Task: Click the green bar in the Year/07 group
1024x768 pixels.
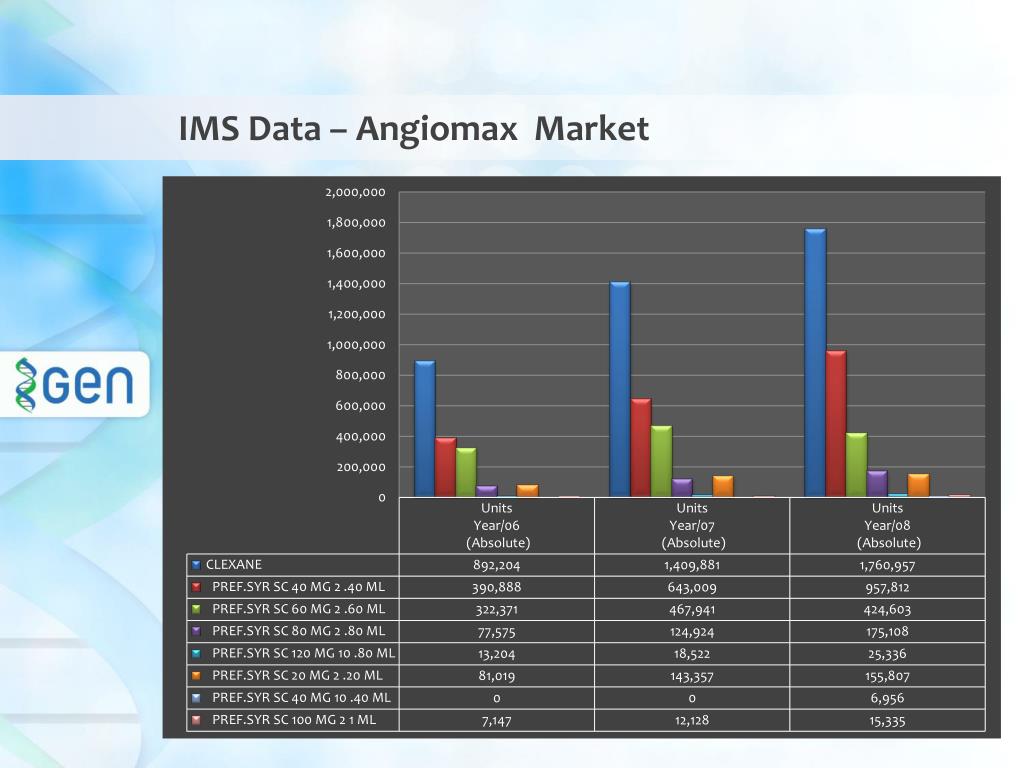Action: [662, 461]
